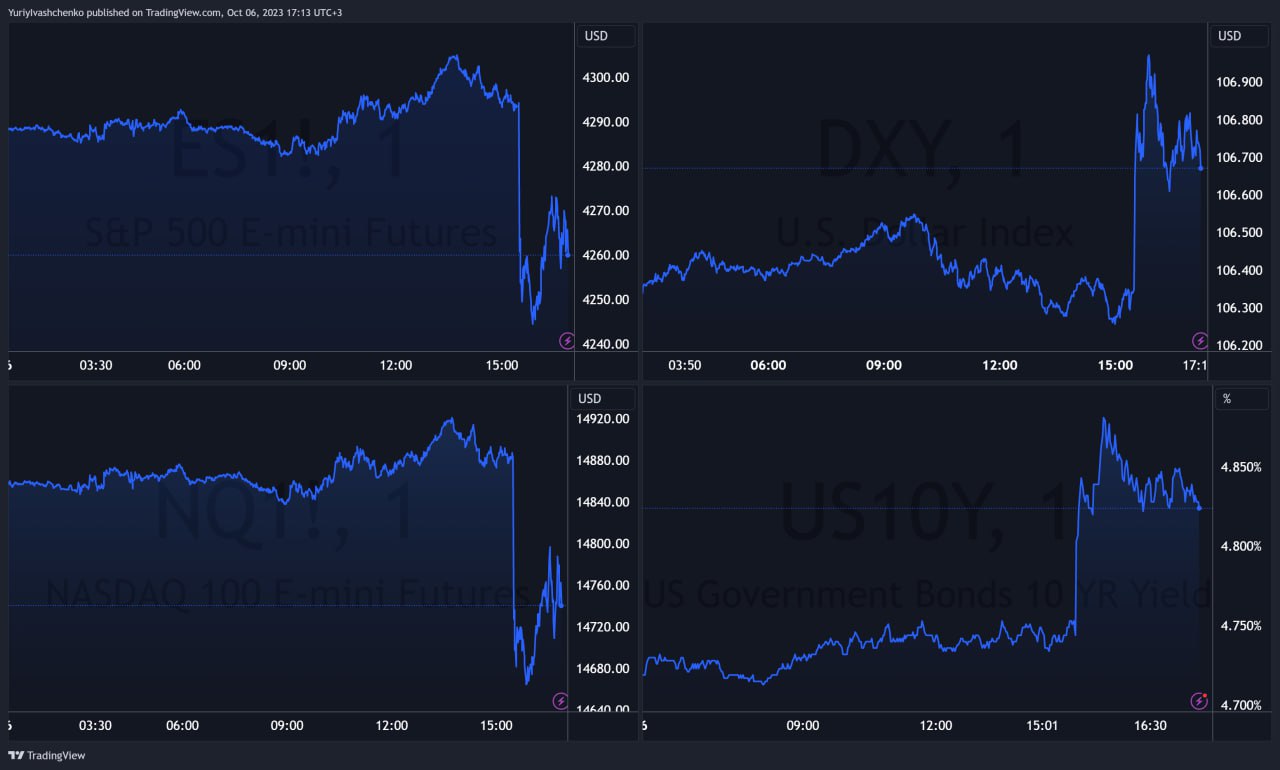
Task: Click the TradingView logo at bottom left
Action: click(47, 756)
